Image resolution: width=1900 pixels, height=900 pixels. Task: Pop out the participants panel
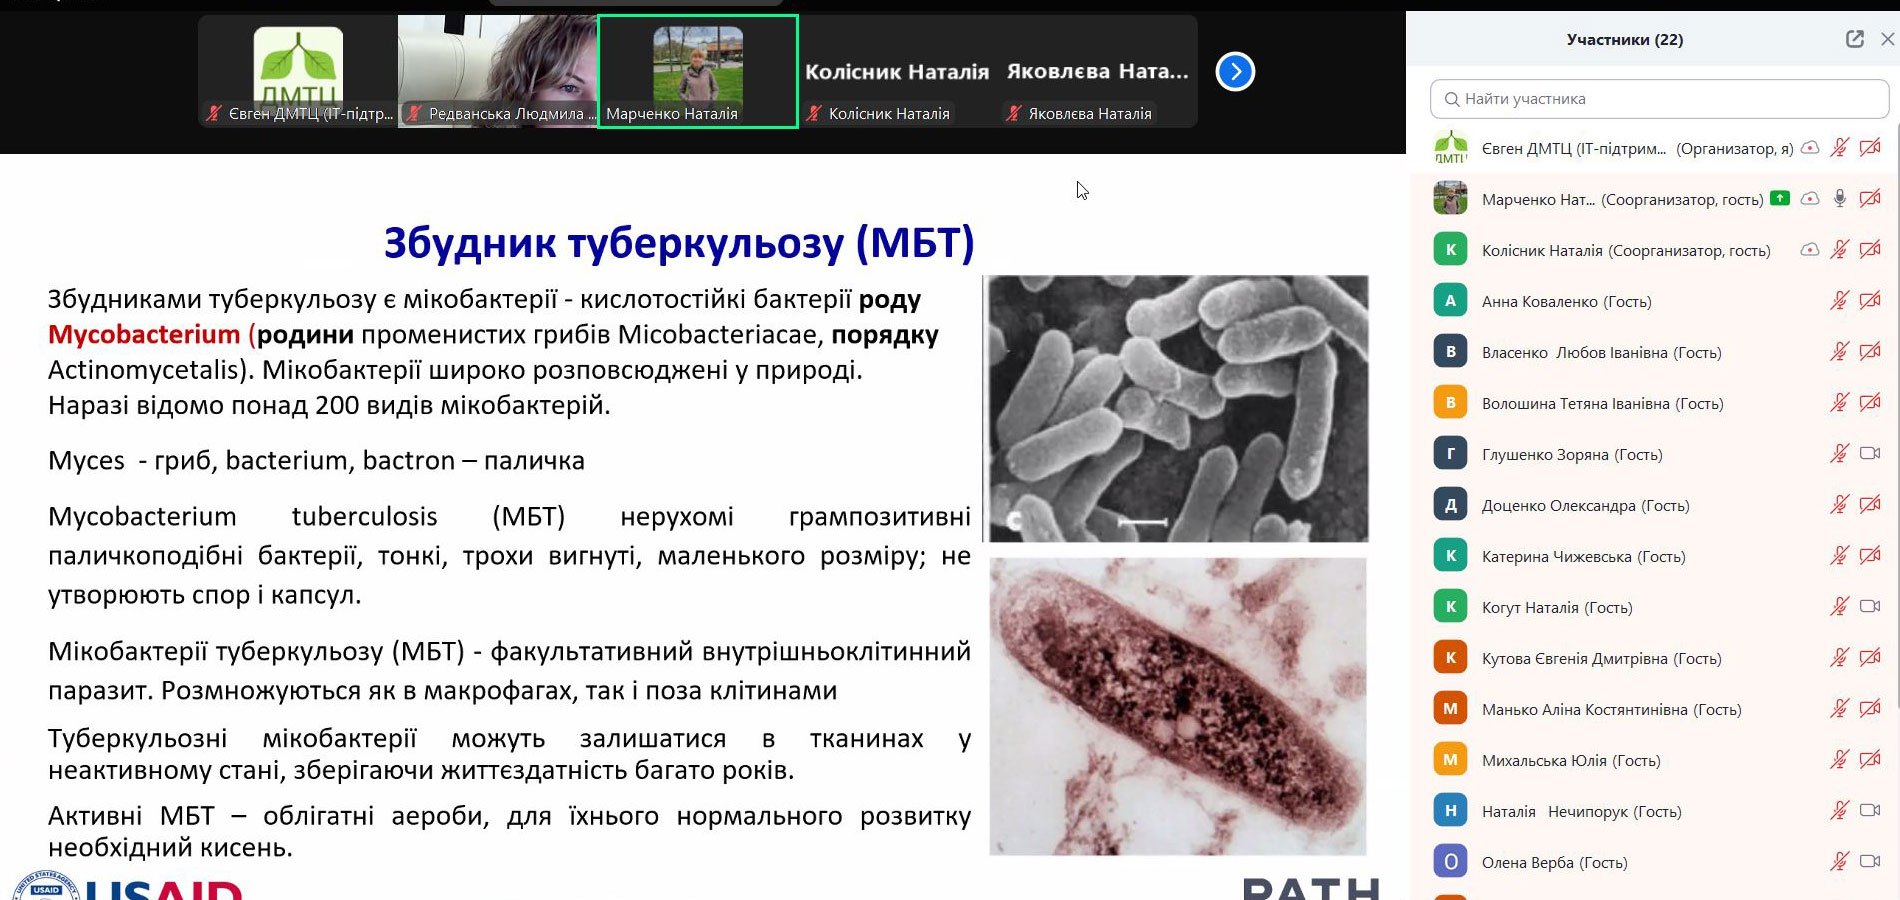[x=1854, y=39]
